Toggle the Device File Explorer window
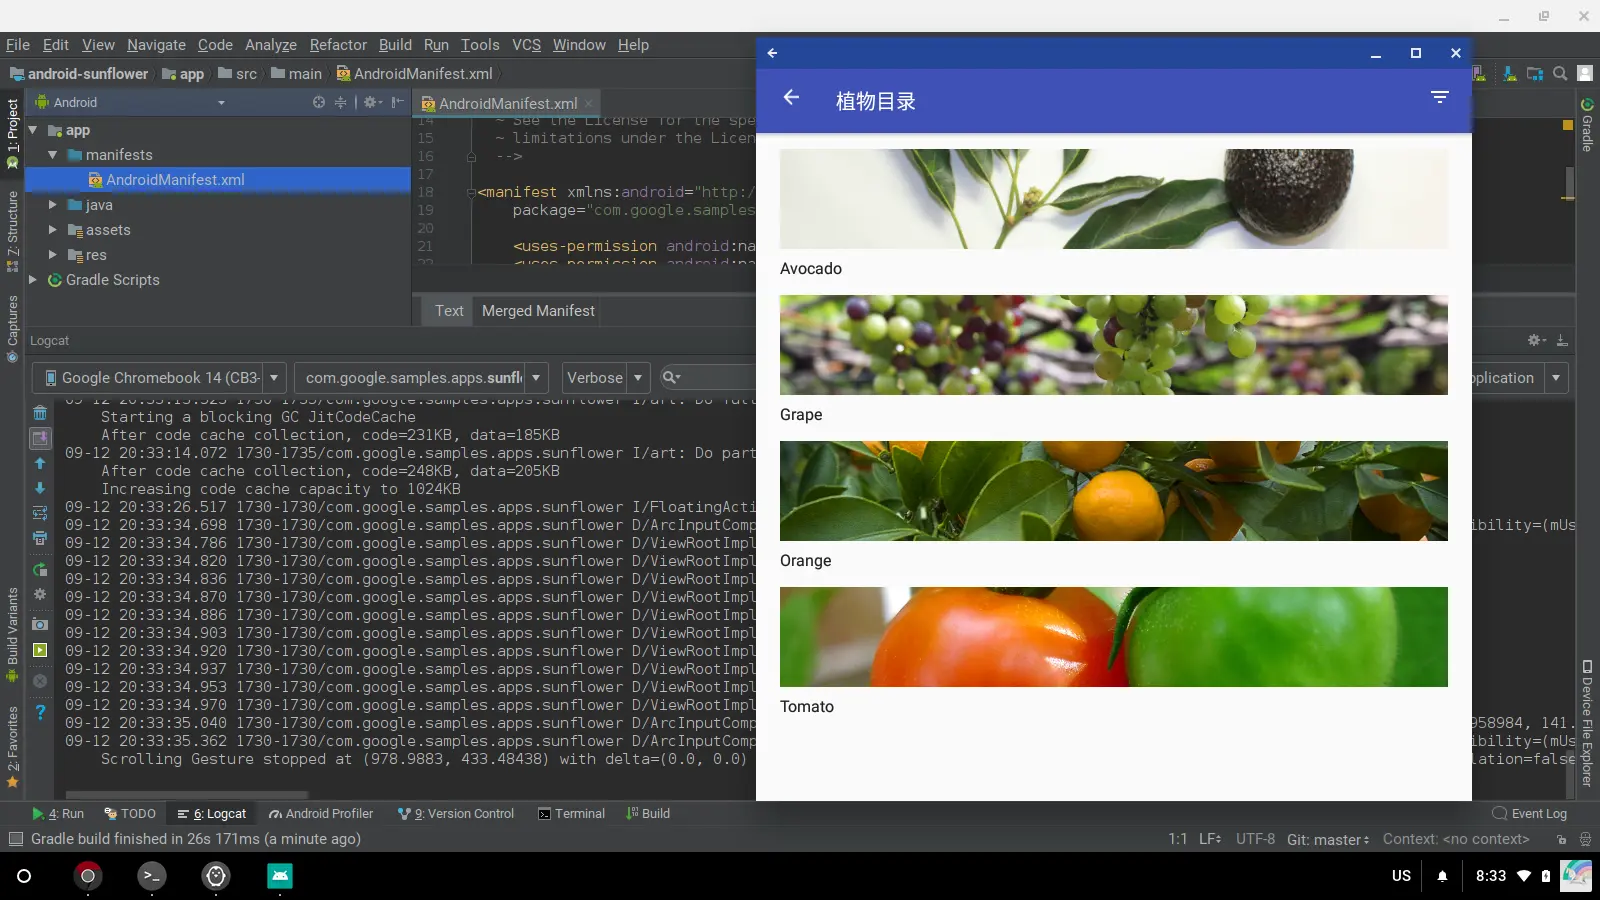This screenshot has width=1600, height=900. [1587, 723]
